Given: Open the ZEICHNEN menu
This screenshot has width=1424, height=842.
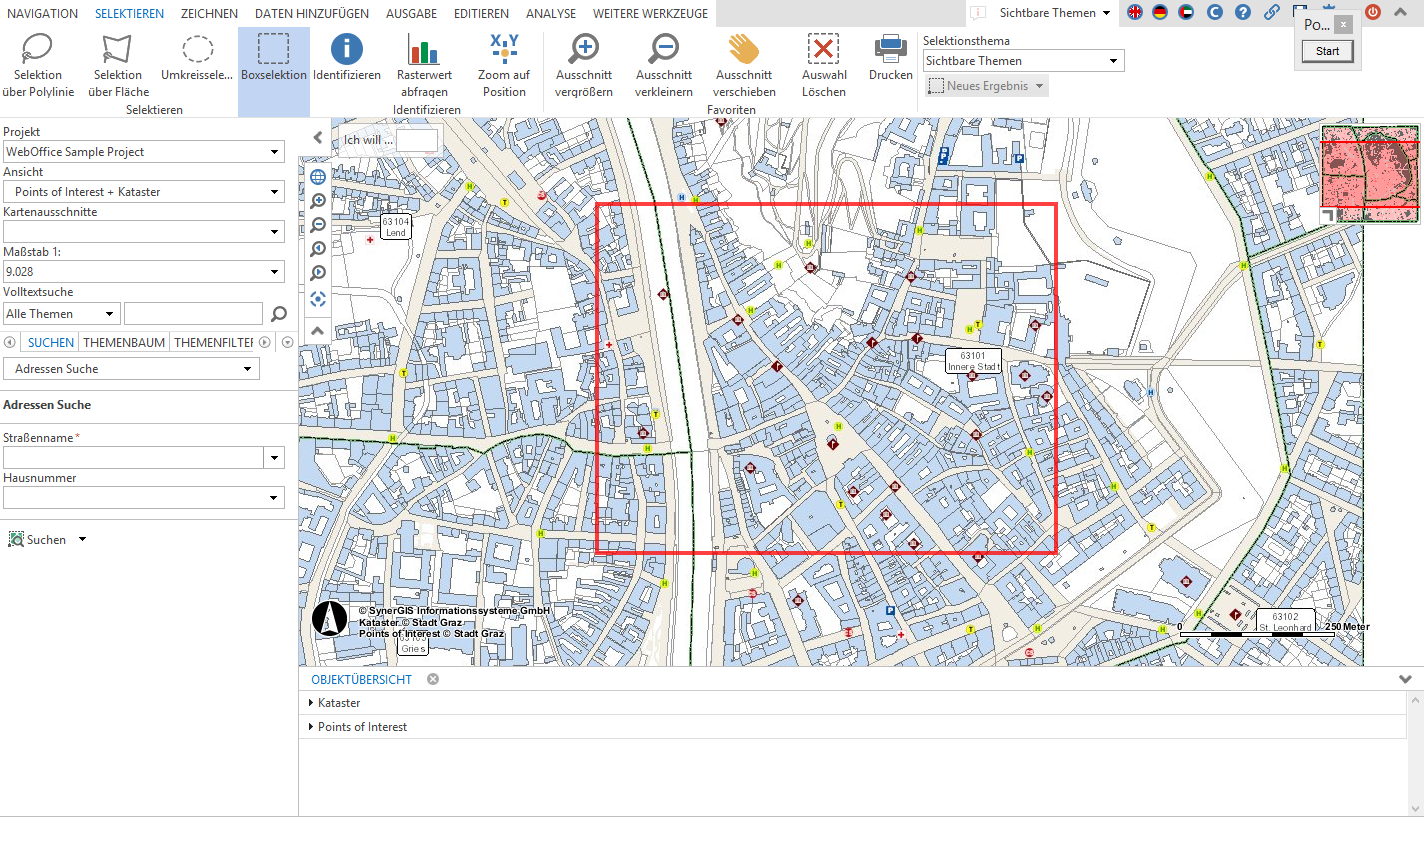Looking at the screenshot, I should click(208, 13).
